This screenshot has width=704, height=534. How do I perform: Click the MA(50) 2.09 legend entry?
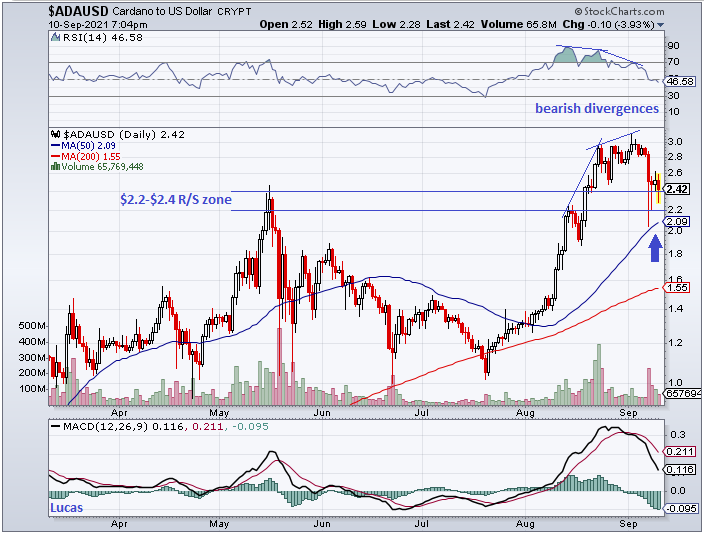point(84,146)
